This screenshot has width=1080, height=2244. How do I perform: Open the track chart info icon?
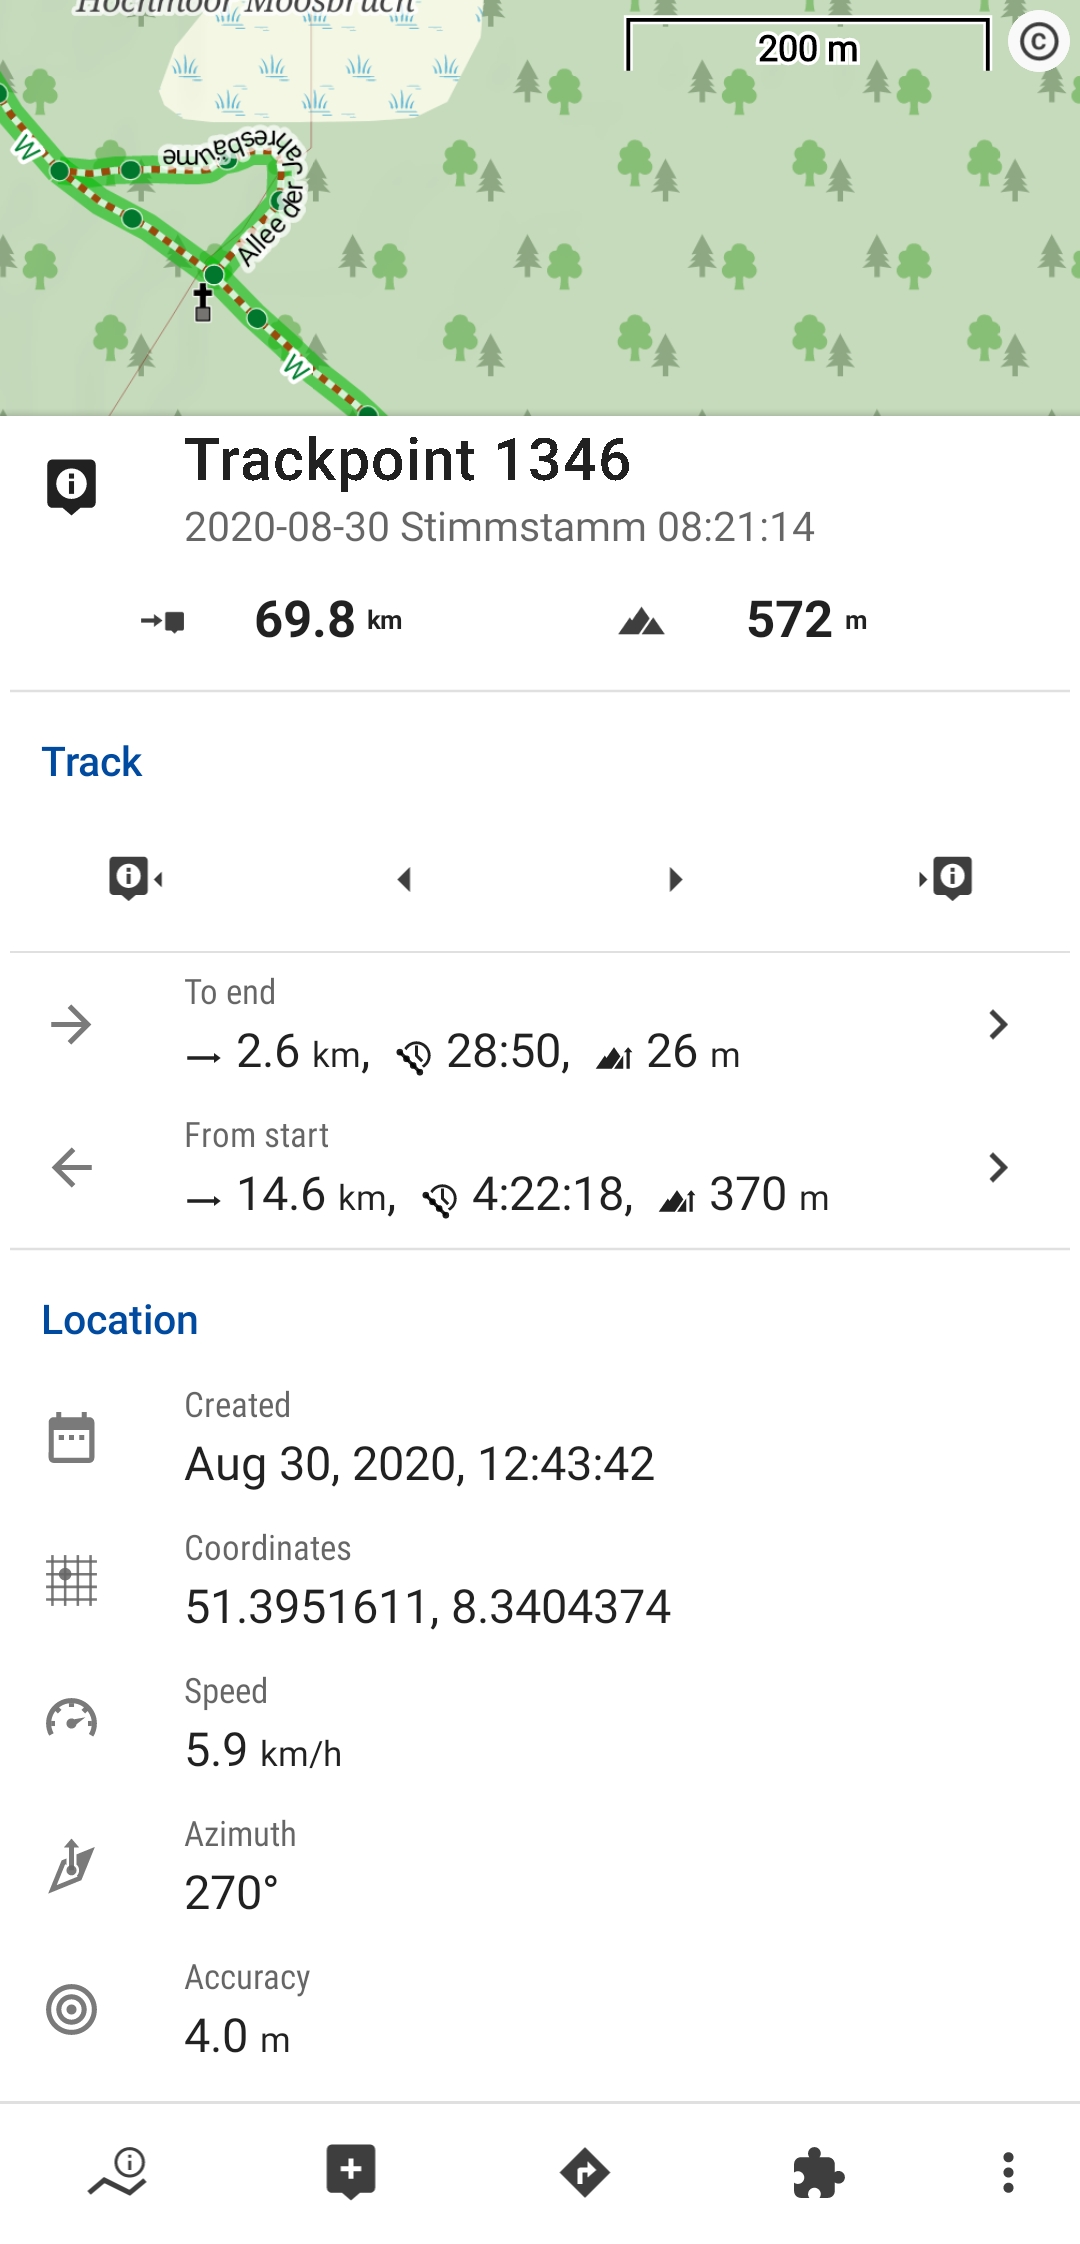(118, 2172)
